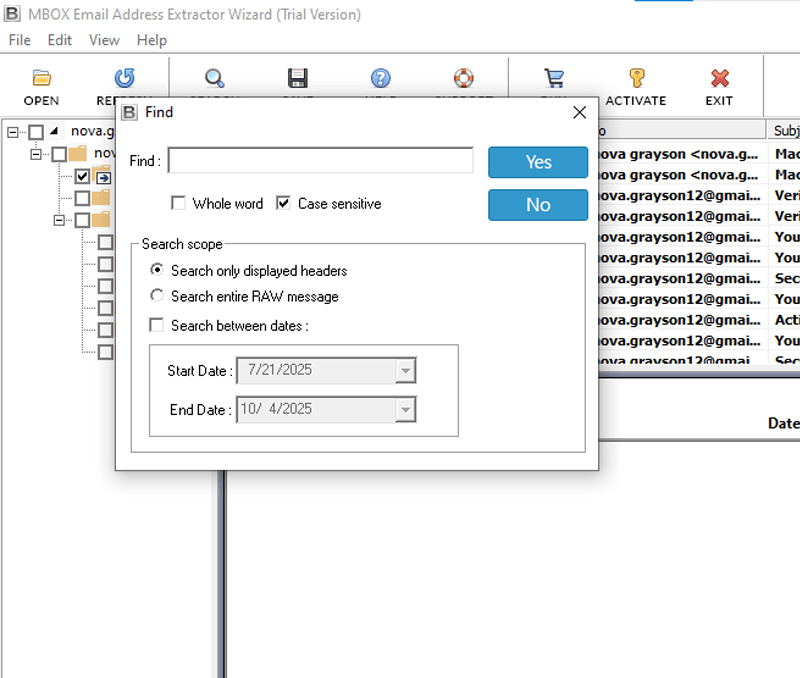This screenshot has width=800, height=678.
Task: Click the Buy shopping cart icon
Action: pos(553,78)
